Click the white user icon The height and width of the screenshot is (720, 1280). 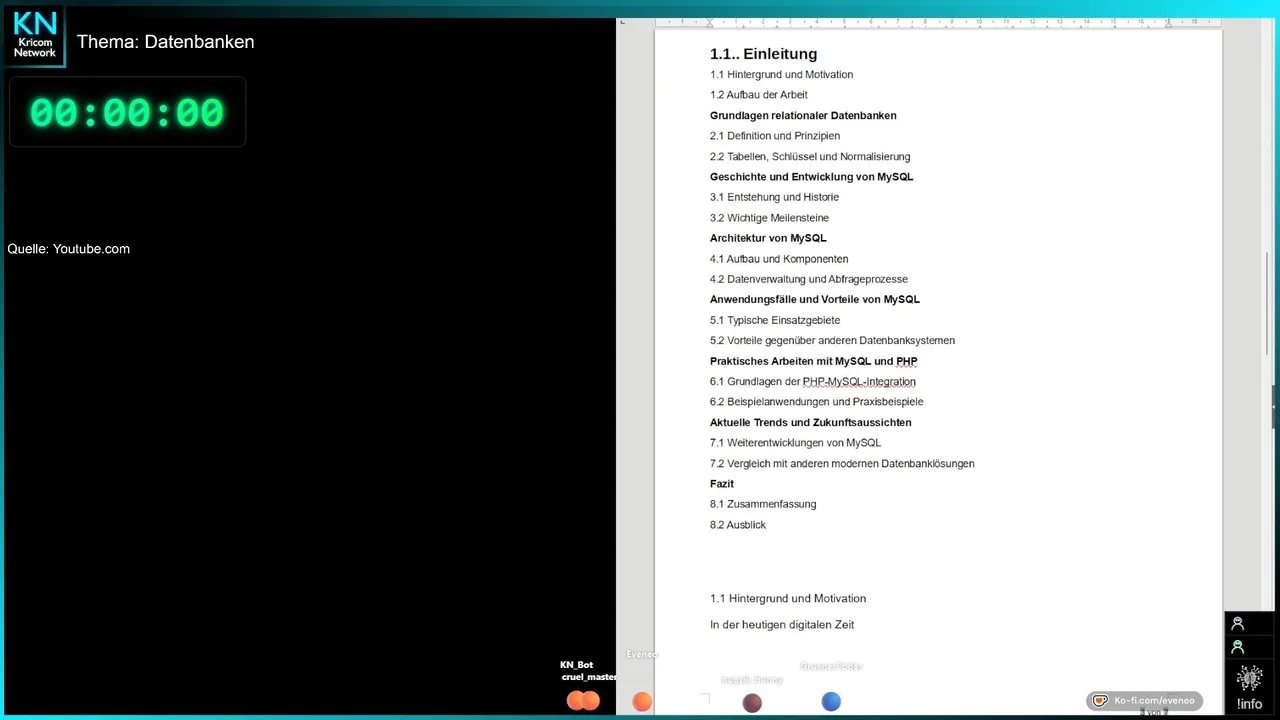click(1237, 624)
